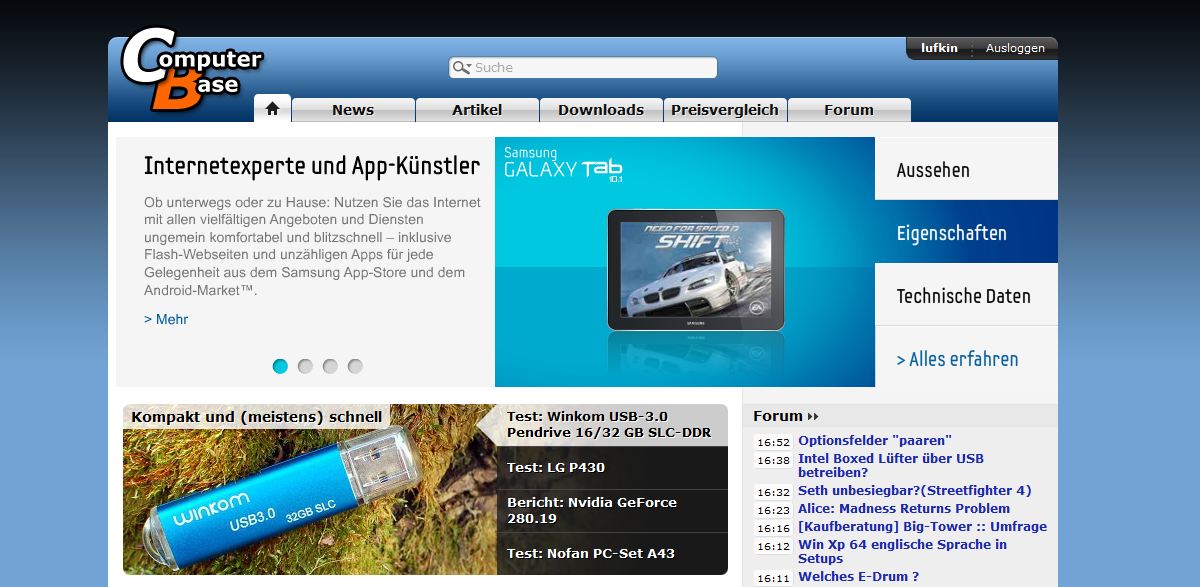Click into the Suche search field
The image size is (1200, 587).
pos(583,68)
